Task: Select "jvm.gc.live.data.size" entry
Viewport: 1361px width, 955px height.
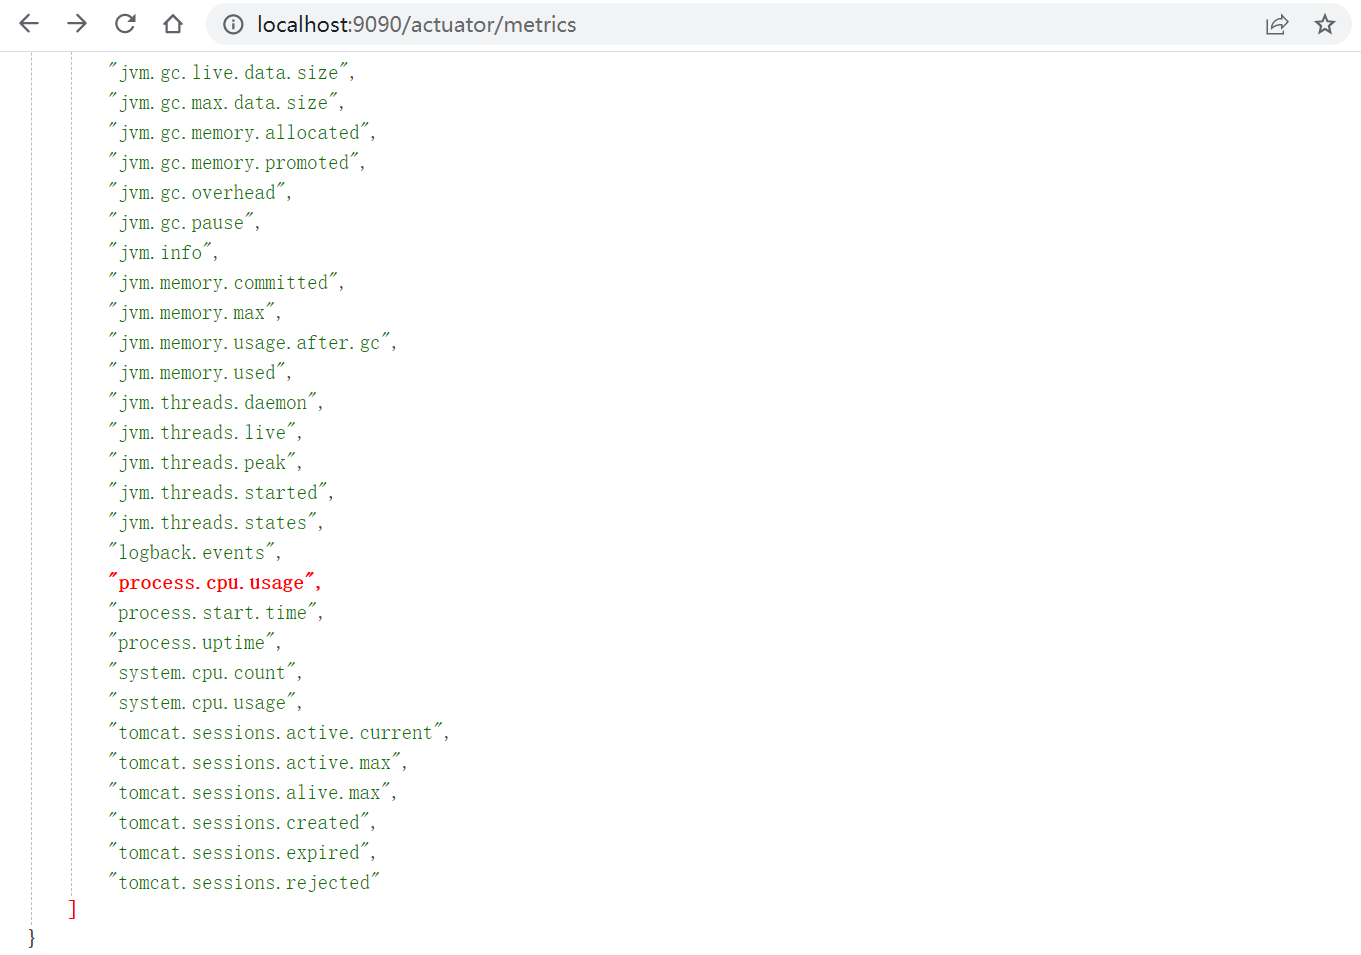Action: click(x=228, y=73)
